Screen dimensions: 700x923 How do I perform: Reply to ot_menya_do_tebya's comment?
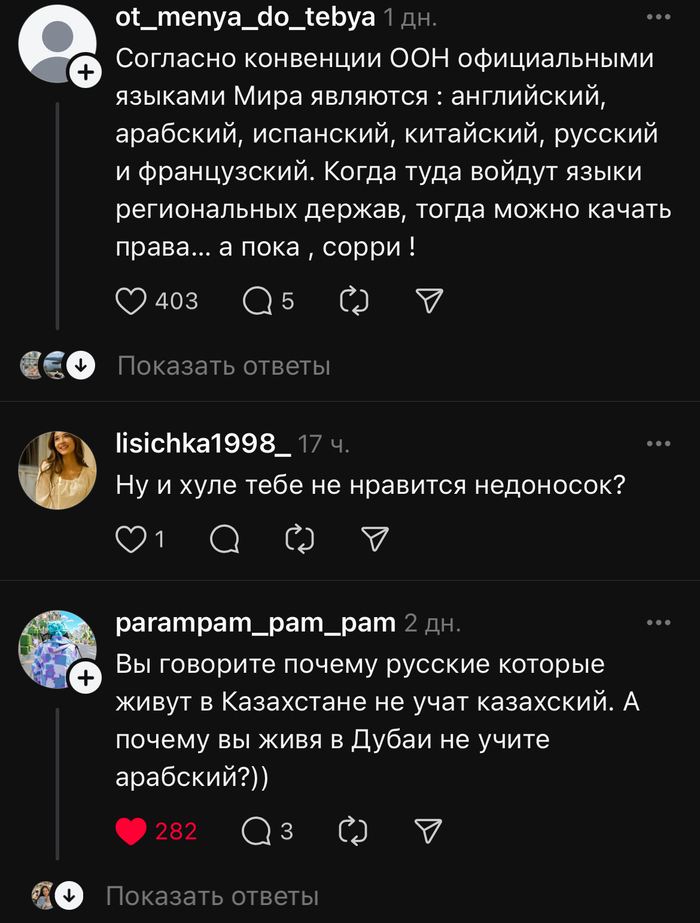257,301
